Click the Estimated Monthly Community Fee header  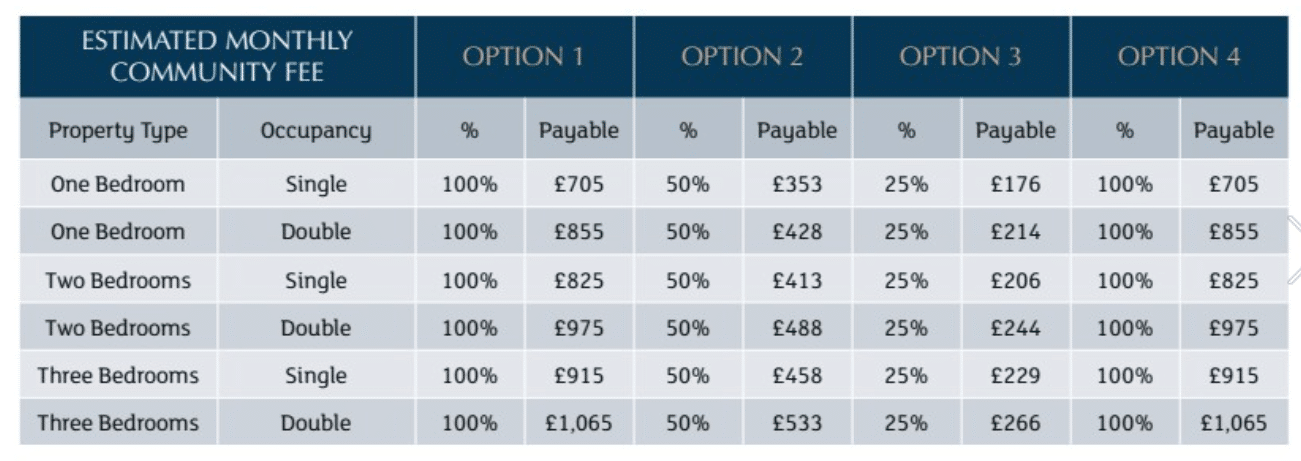click(x=217, y=57)
